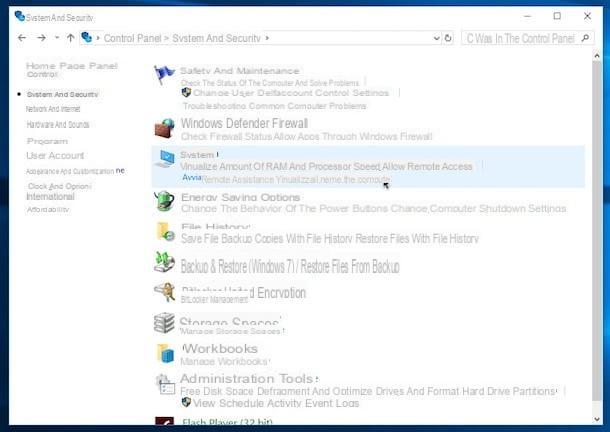Open Backup & Restore (Windows 7)
This screenshot has width=610, height=432.
point(237,266)
